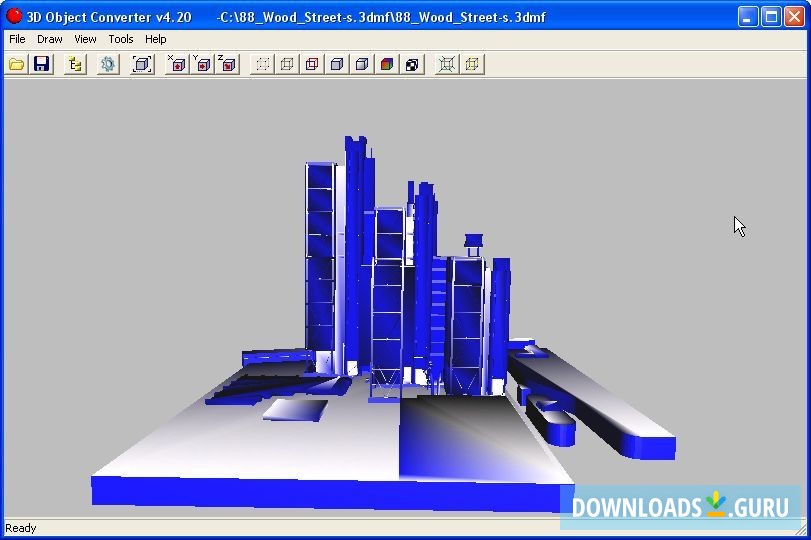Select the flat shaded cube display mode
This screenshot has width=811, height=540.
pyautogui.click(x=337, y=64)
